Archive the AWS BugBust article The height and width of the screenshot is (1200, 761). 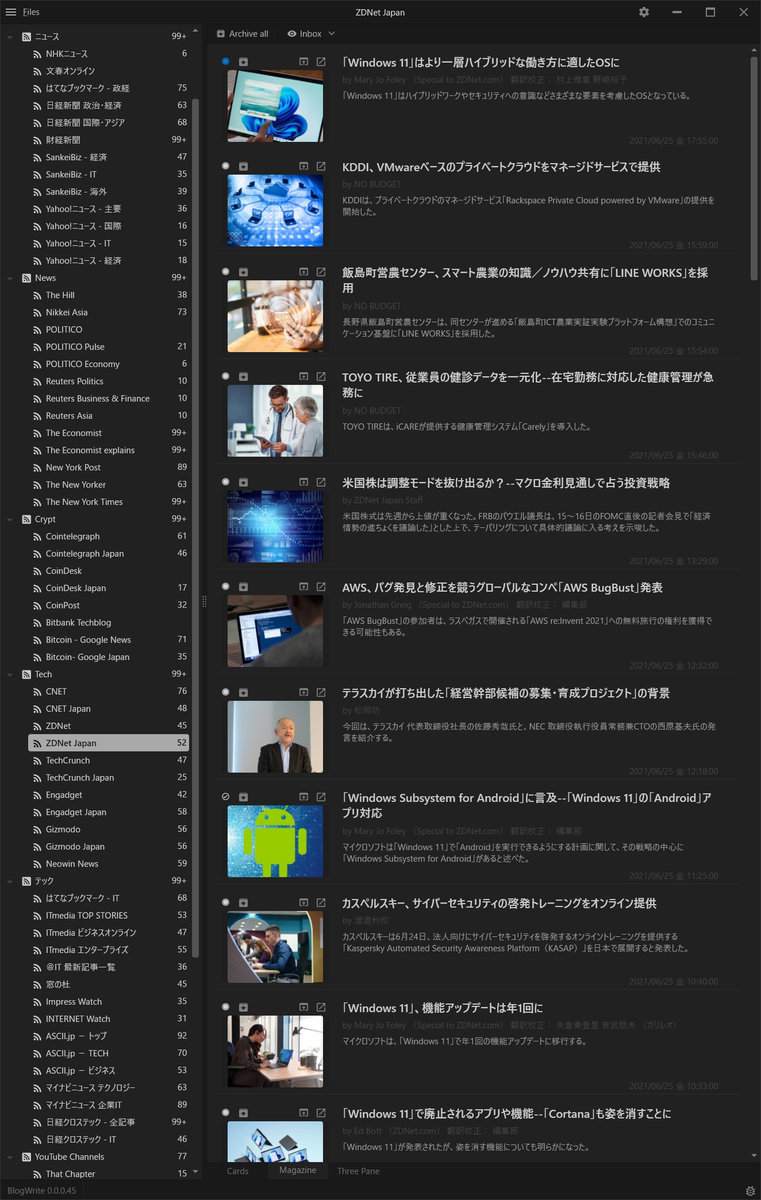(243, 586)
